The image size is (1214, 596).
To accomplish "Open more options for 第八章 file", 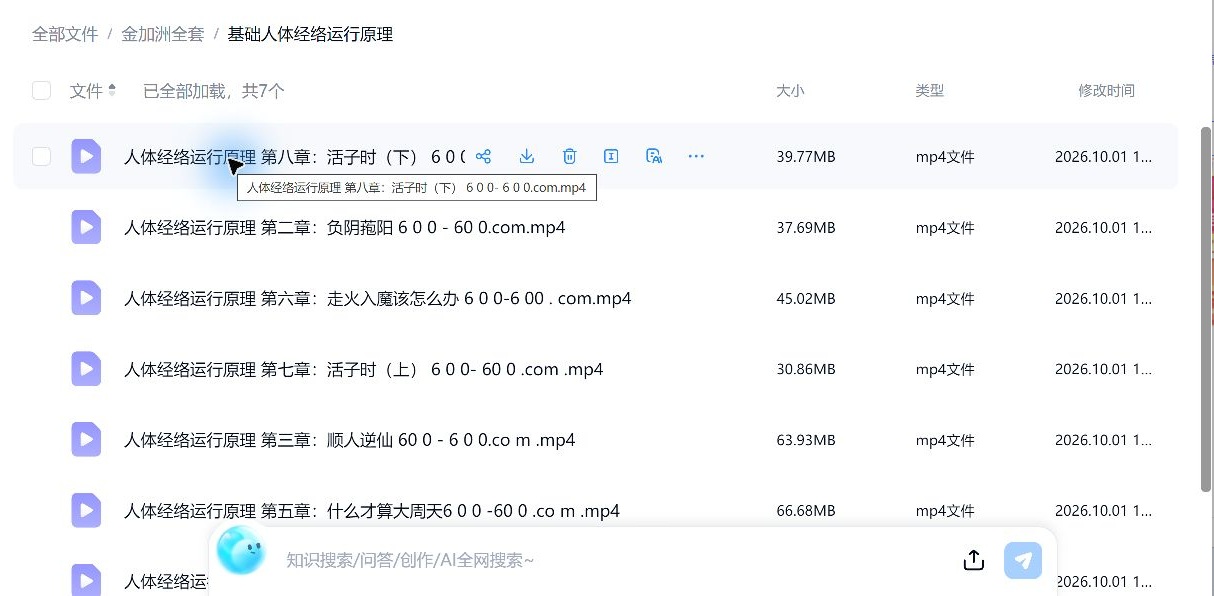I will coord(696,156).
